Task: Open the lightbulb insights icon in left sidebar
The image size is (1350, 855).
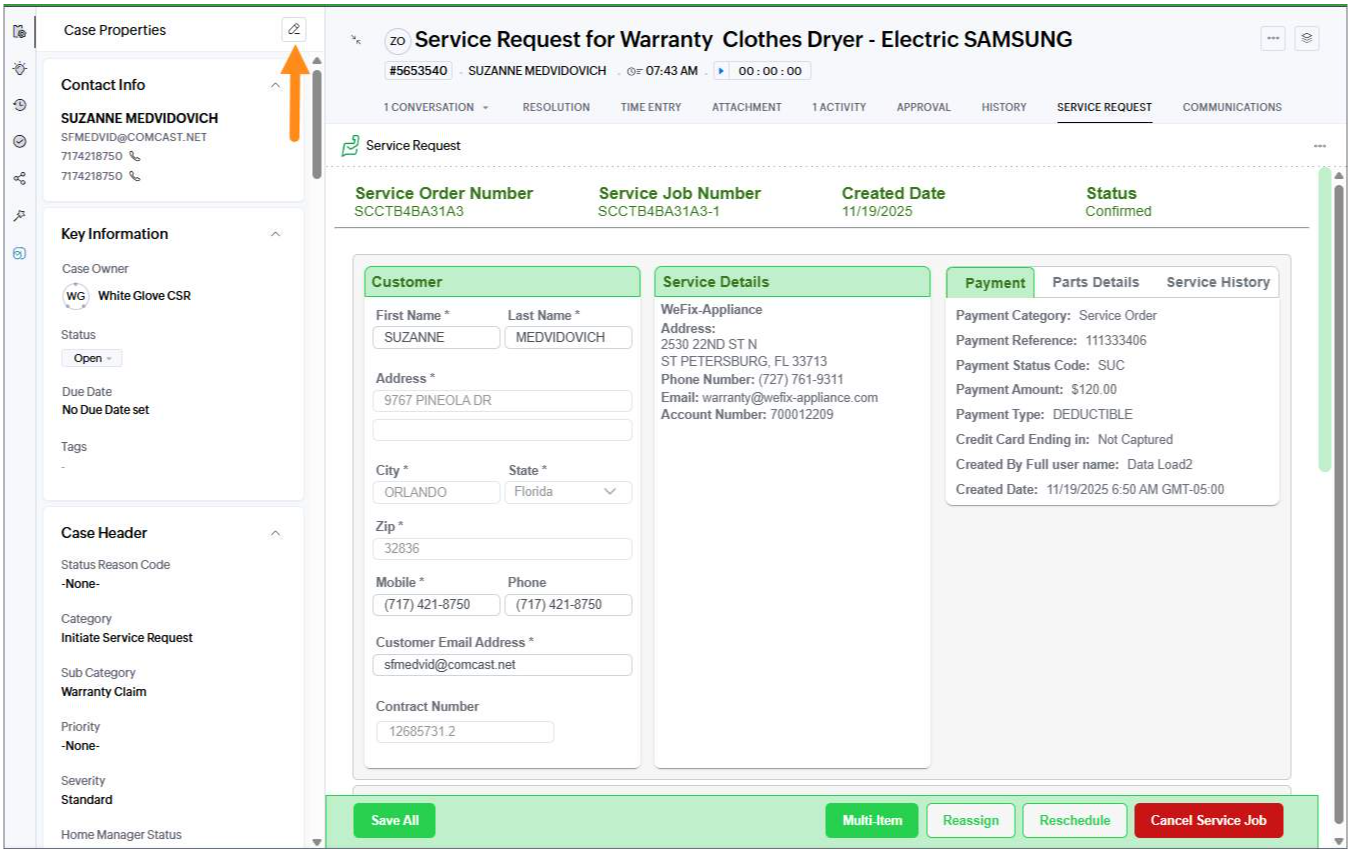Action: [19, 68]
